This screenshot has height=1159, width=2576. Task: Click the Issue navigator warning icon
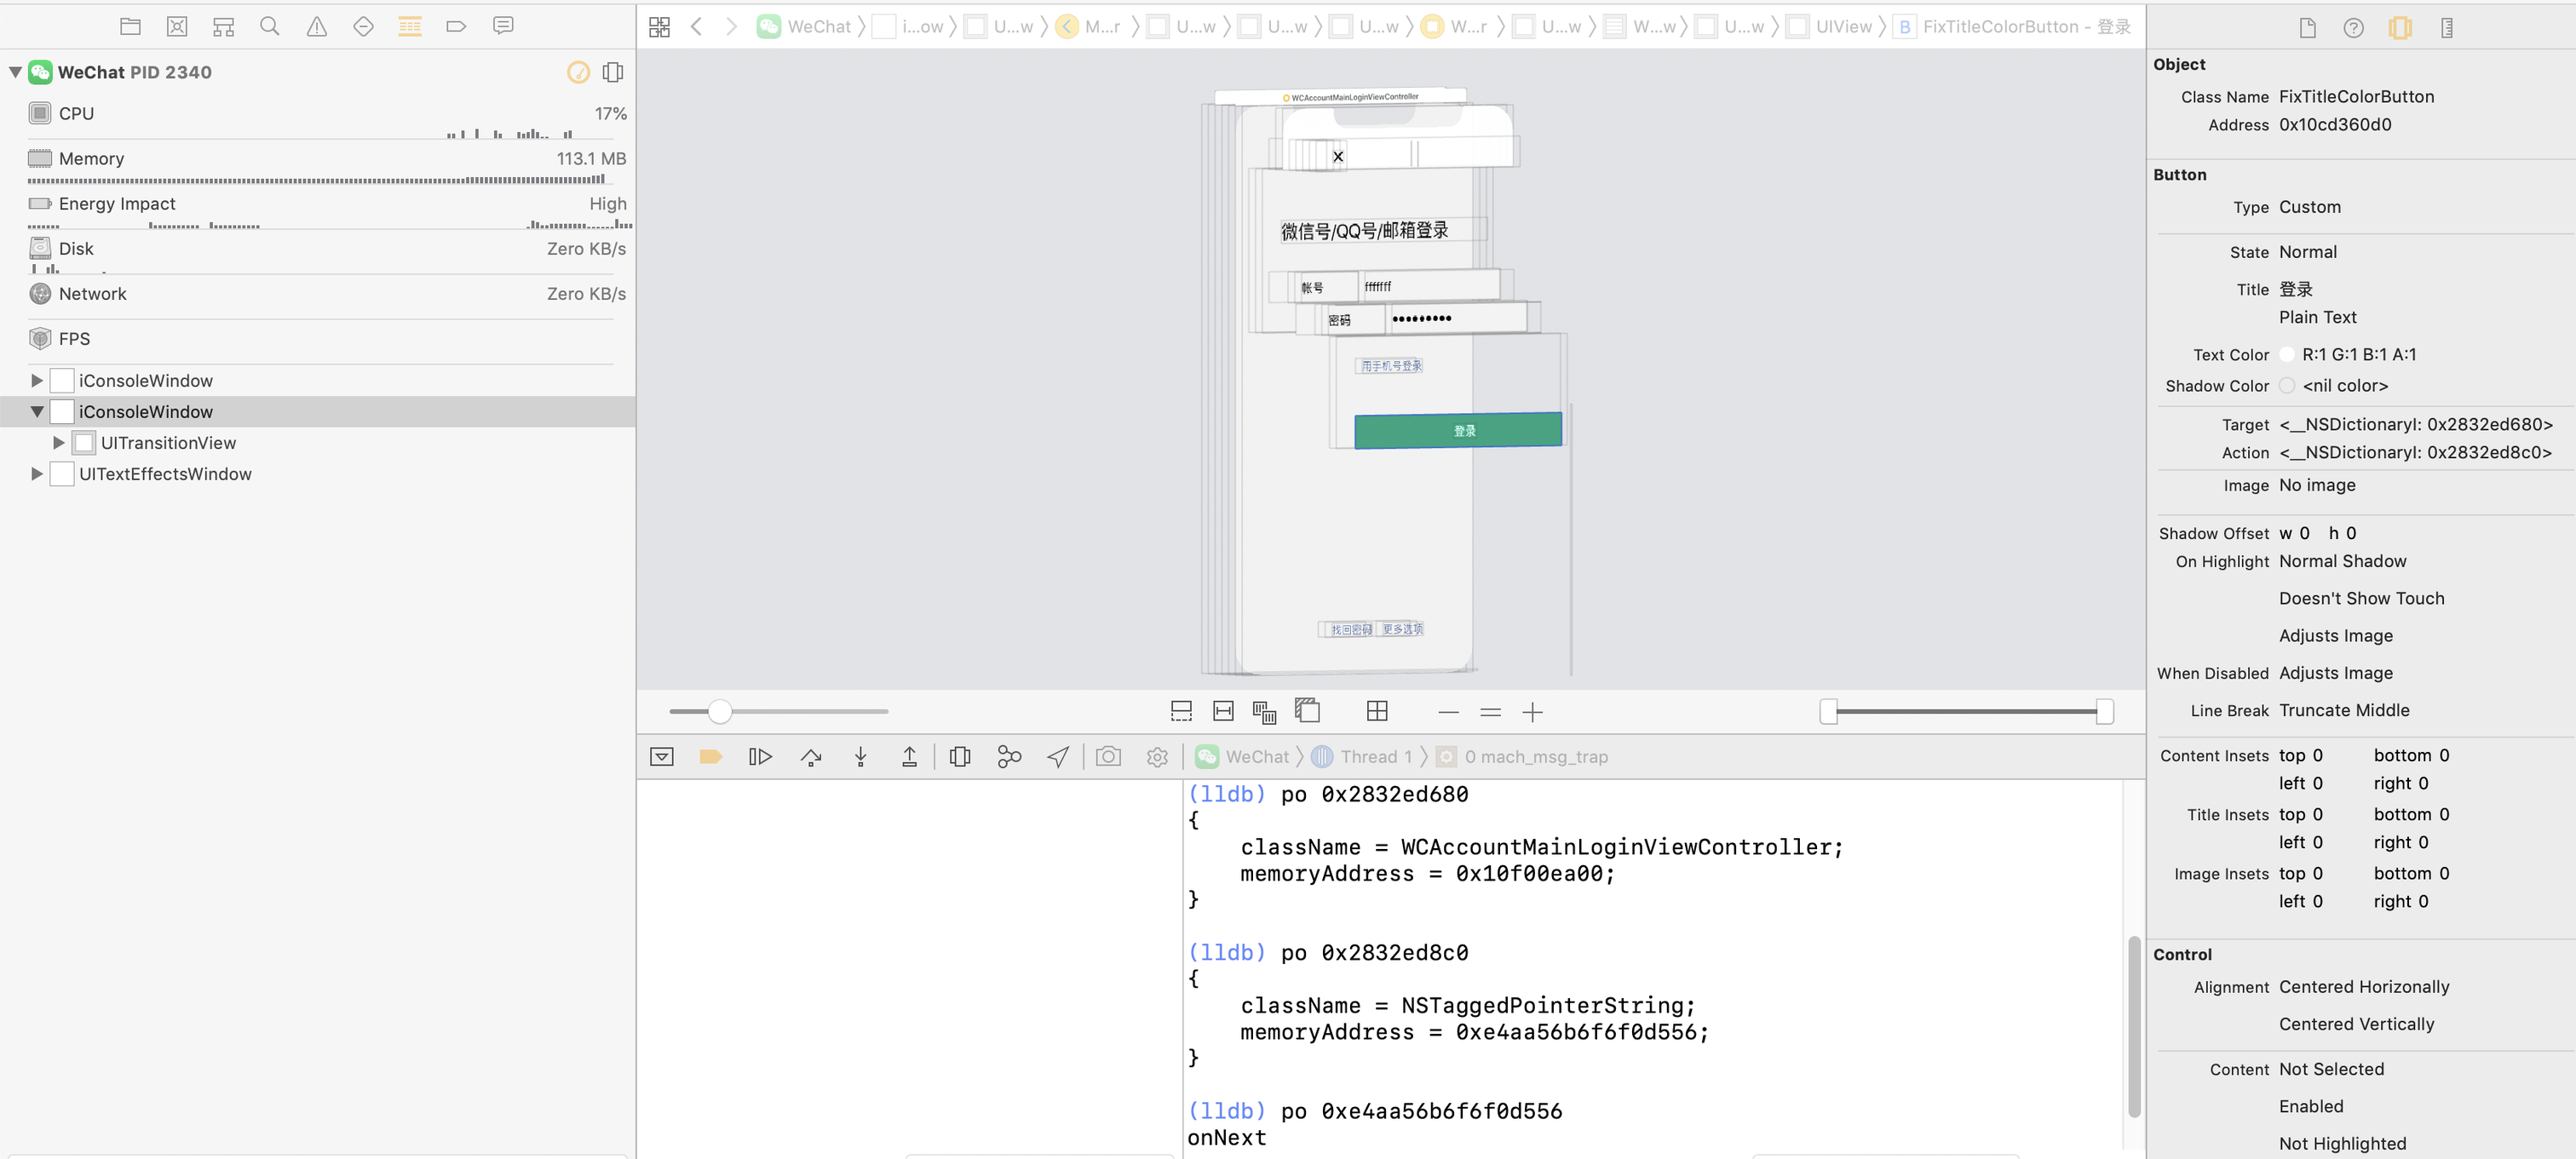[316, 27]
